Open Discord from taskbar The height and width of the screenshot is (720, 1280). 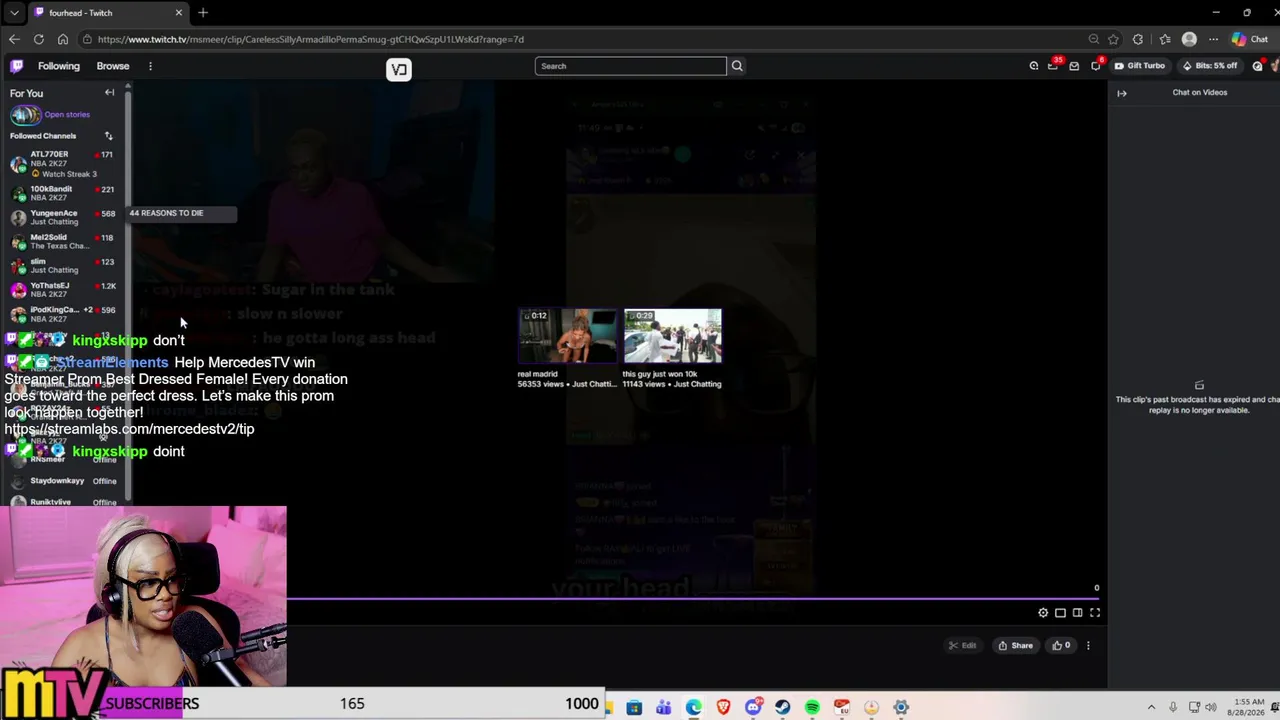point(753,708)
